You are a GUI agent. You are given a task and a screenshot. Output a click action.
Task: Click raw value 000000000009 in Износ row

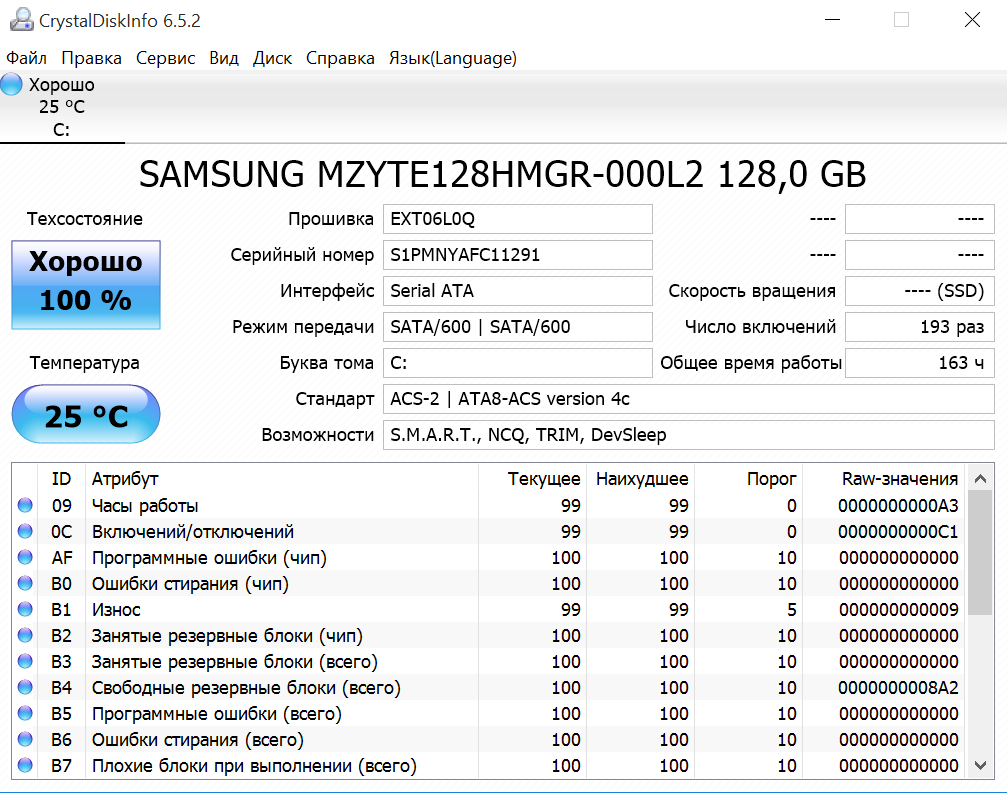(898, 609)
